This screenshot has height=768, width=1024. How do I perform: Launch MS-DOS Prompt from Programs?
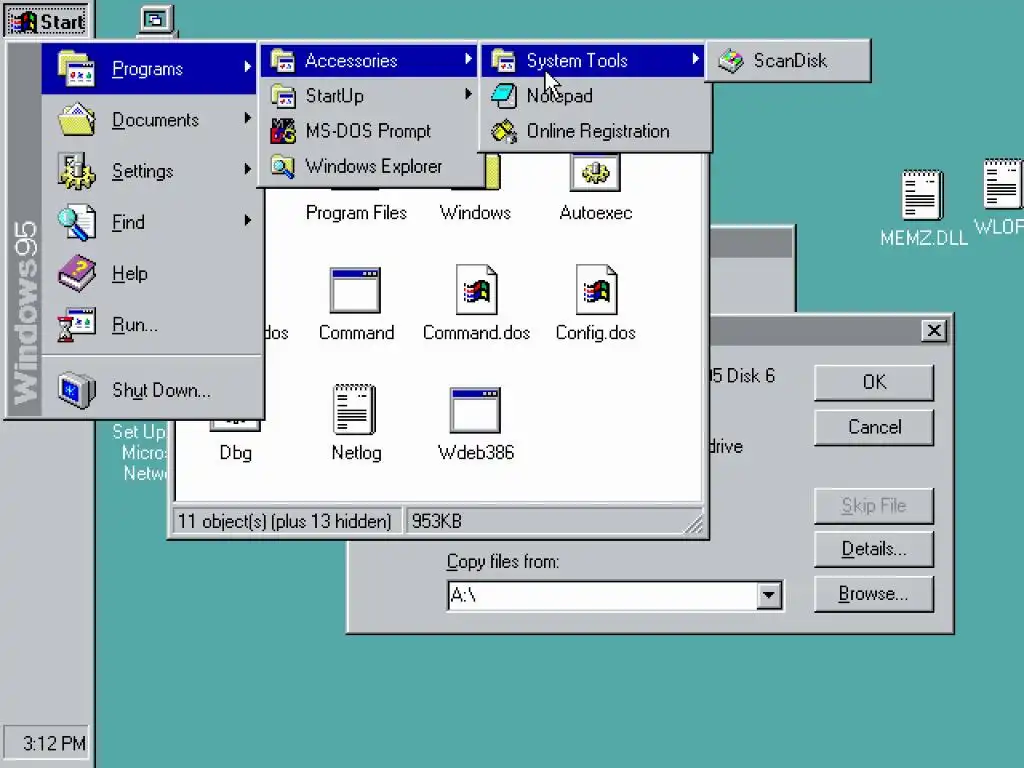[x=370, y=131]
